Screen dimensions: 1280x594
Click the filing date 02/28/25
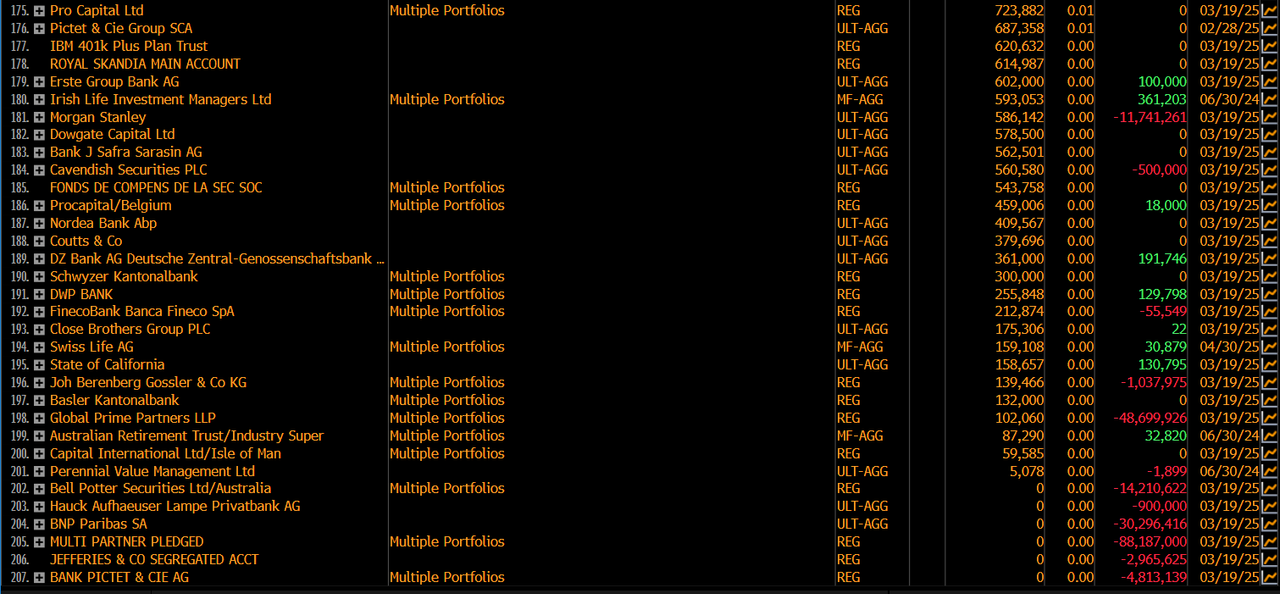pos(1229,29)
